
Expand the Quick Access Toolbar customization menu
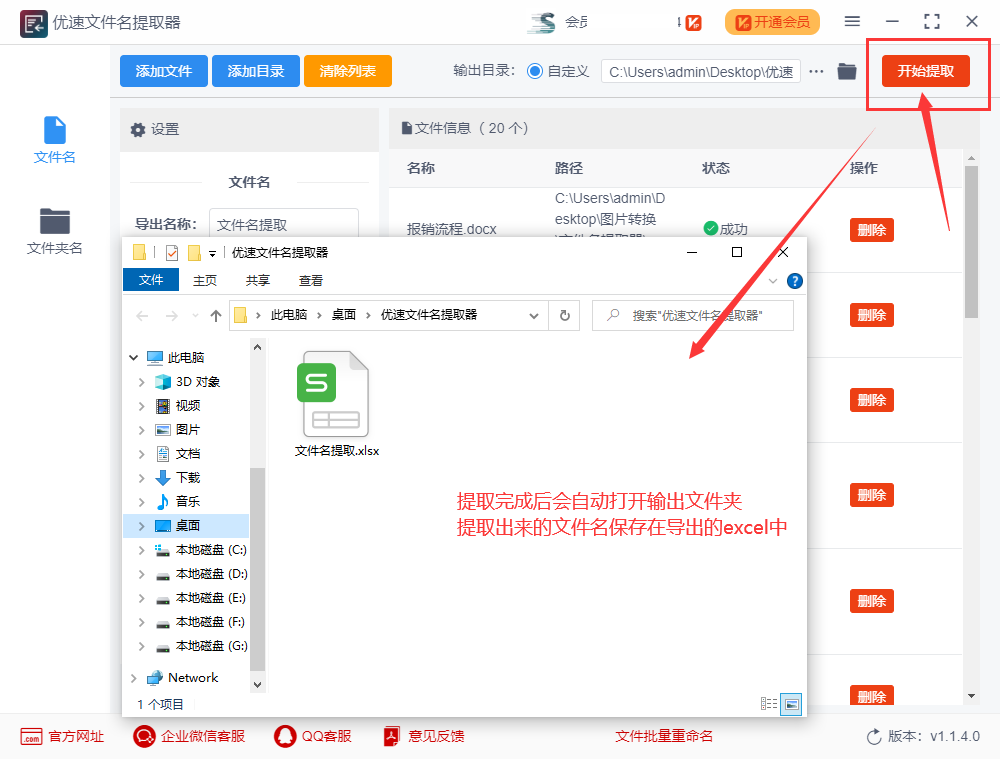[x=212, y=254]
